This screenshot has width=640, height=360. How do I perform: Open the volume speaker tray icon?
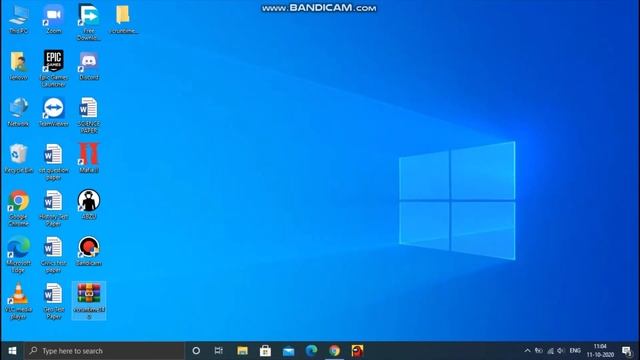(561, 351)
